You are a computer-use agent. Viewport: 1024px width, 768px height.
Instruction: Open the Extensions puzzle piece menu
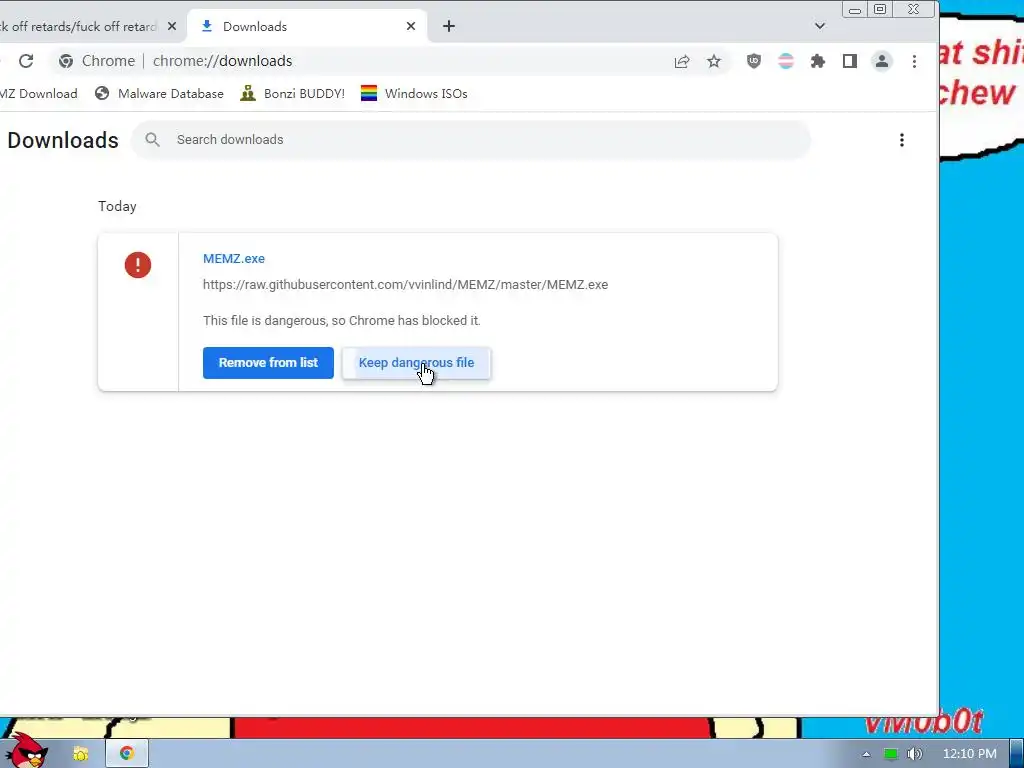(818, 61)
